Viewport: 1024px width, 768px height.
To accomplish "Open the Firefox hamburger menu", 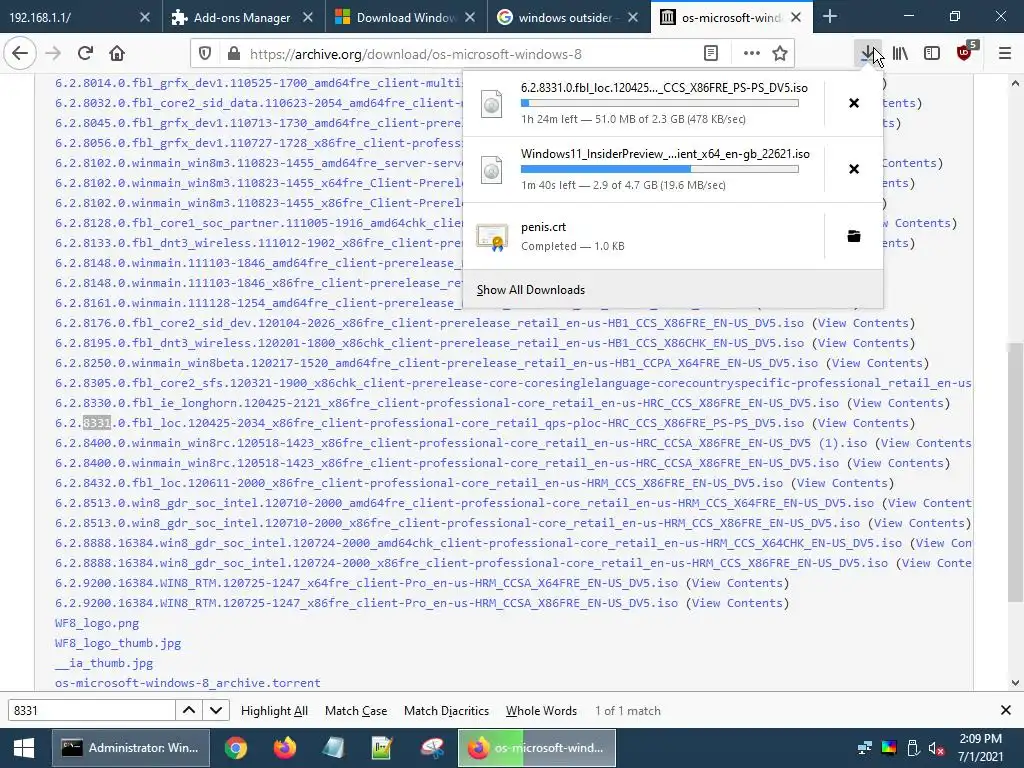I will 1005,54.
